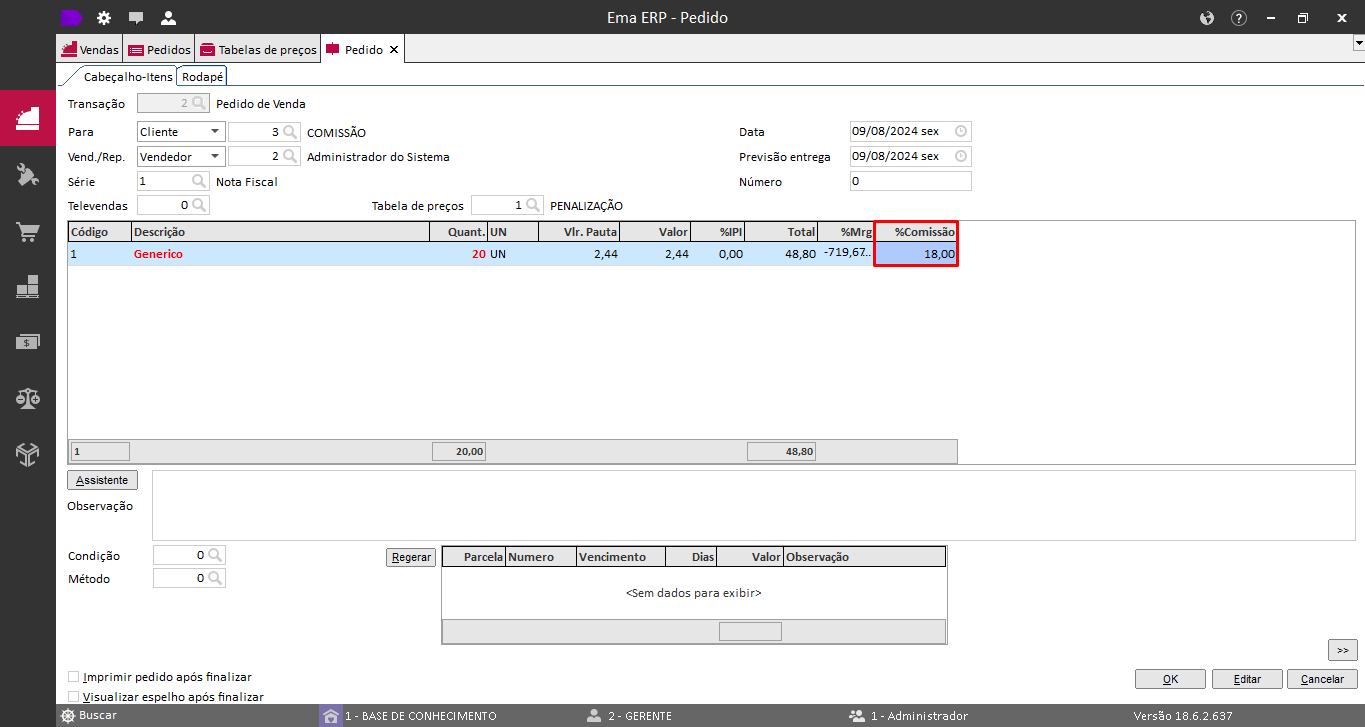Viewport: 1365px width, 727px height.
Task: Click the Cancelar button
Action: coord(1322,679)
